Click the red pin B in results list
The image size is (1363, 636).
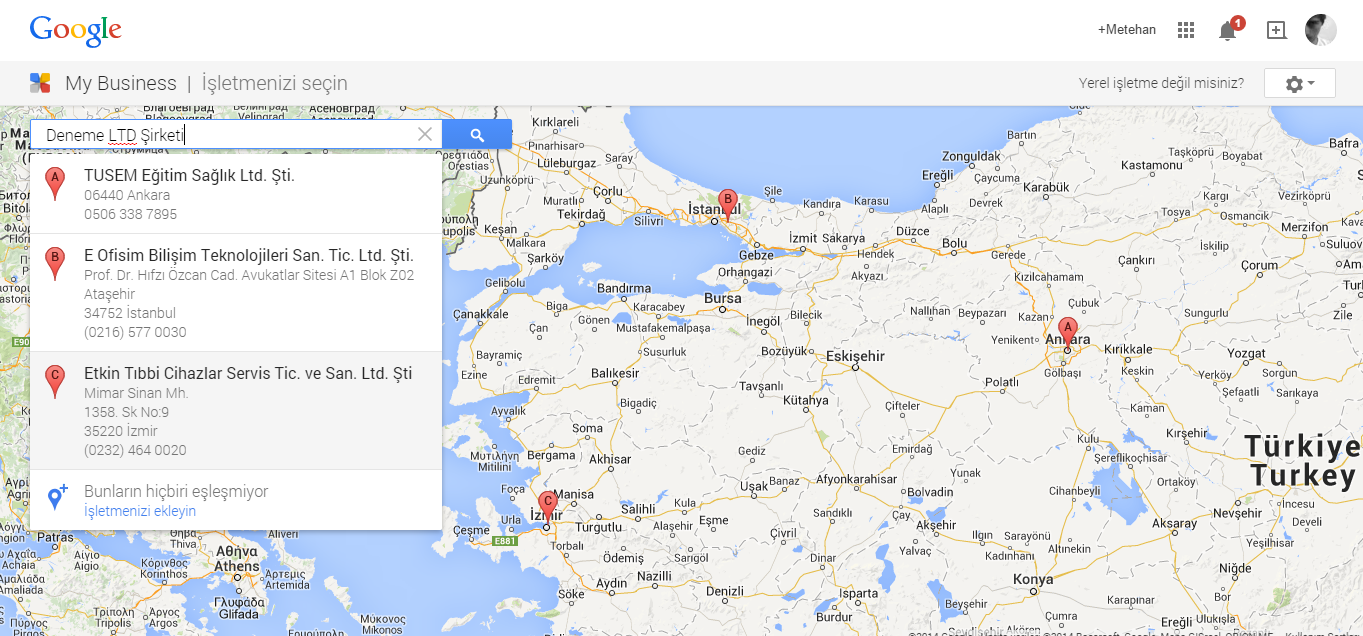(x=55, y=263)
